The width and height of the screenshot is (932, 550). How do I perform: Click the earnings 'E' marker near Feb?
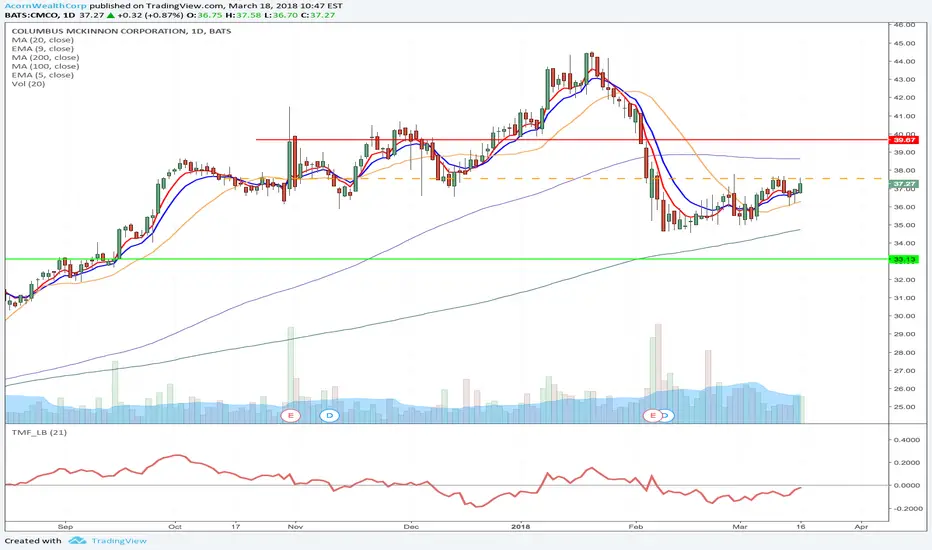pyautogui.click(x=653, y=415)
